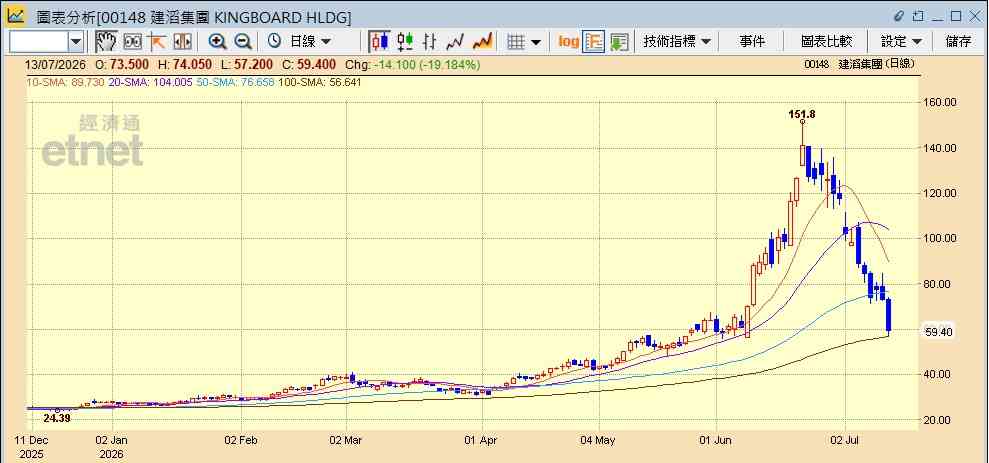Click the 01 Jun date axis label
Image resolution: width=989 pixels, height=463 pixels.
tap(717, 440)
